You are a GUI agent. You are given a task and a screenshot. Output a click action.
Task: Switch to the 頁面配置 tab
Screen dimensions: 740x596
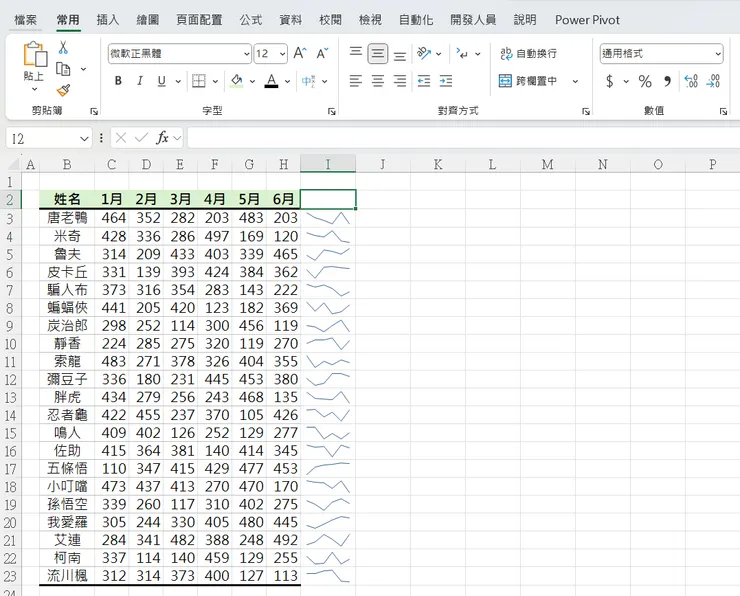click(x=199, y=20)
